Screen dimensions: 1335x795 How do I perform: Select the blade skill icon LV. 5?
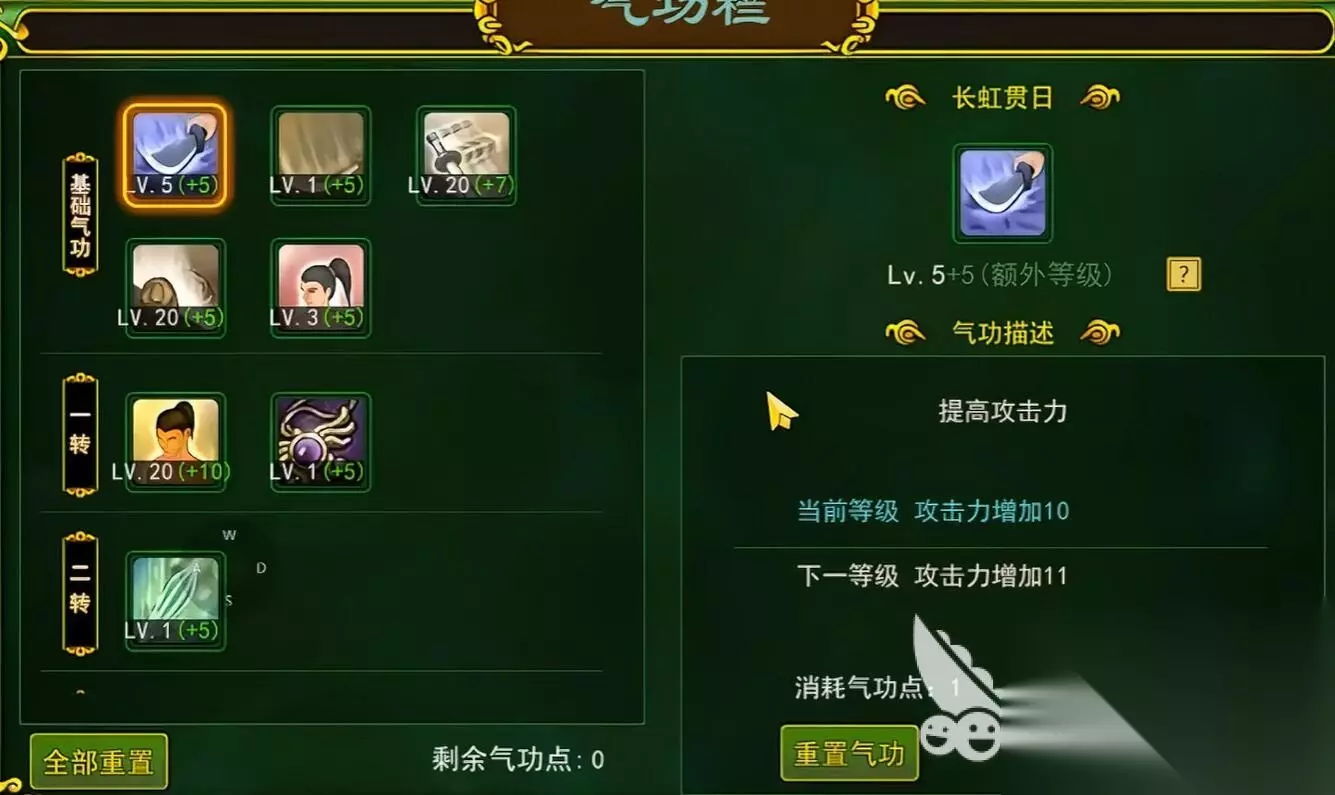pos(175,155)
